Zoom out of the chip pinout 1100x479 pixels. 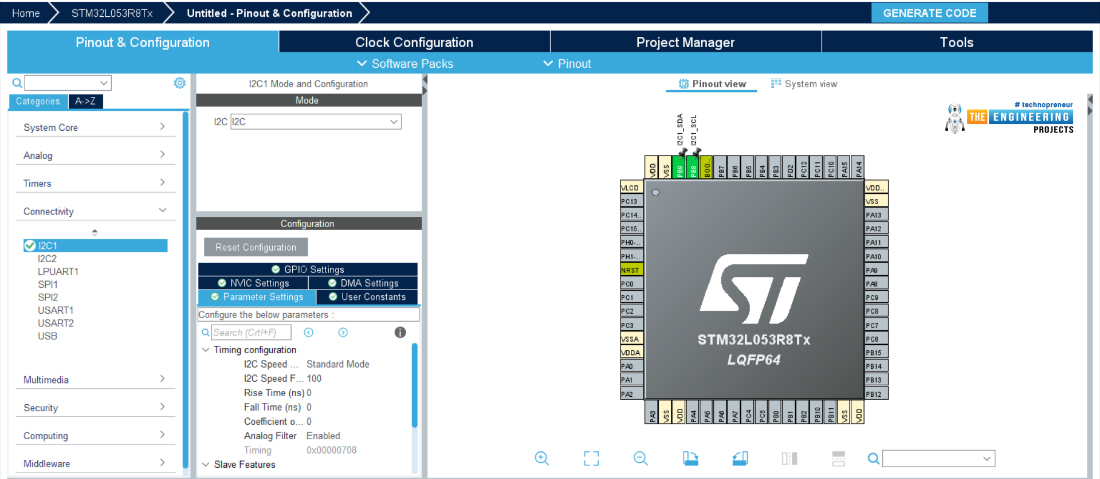pos(640,458)
